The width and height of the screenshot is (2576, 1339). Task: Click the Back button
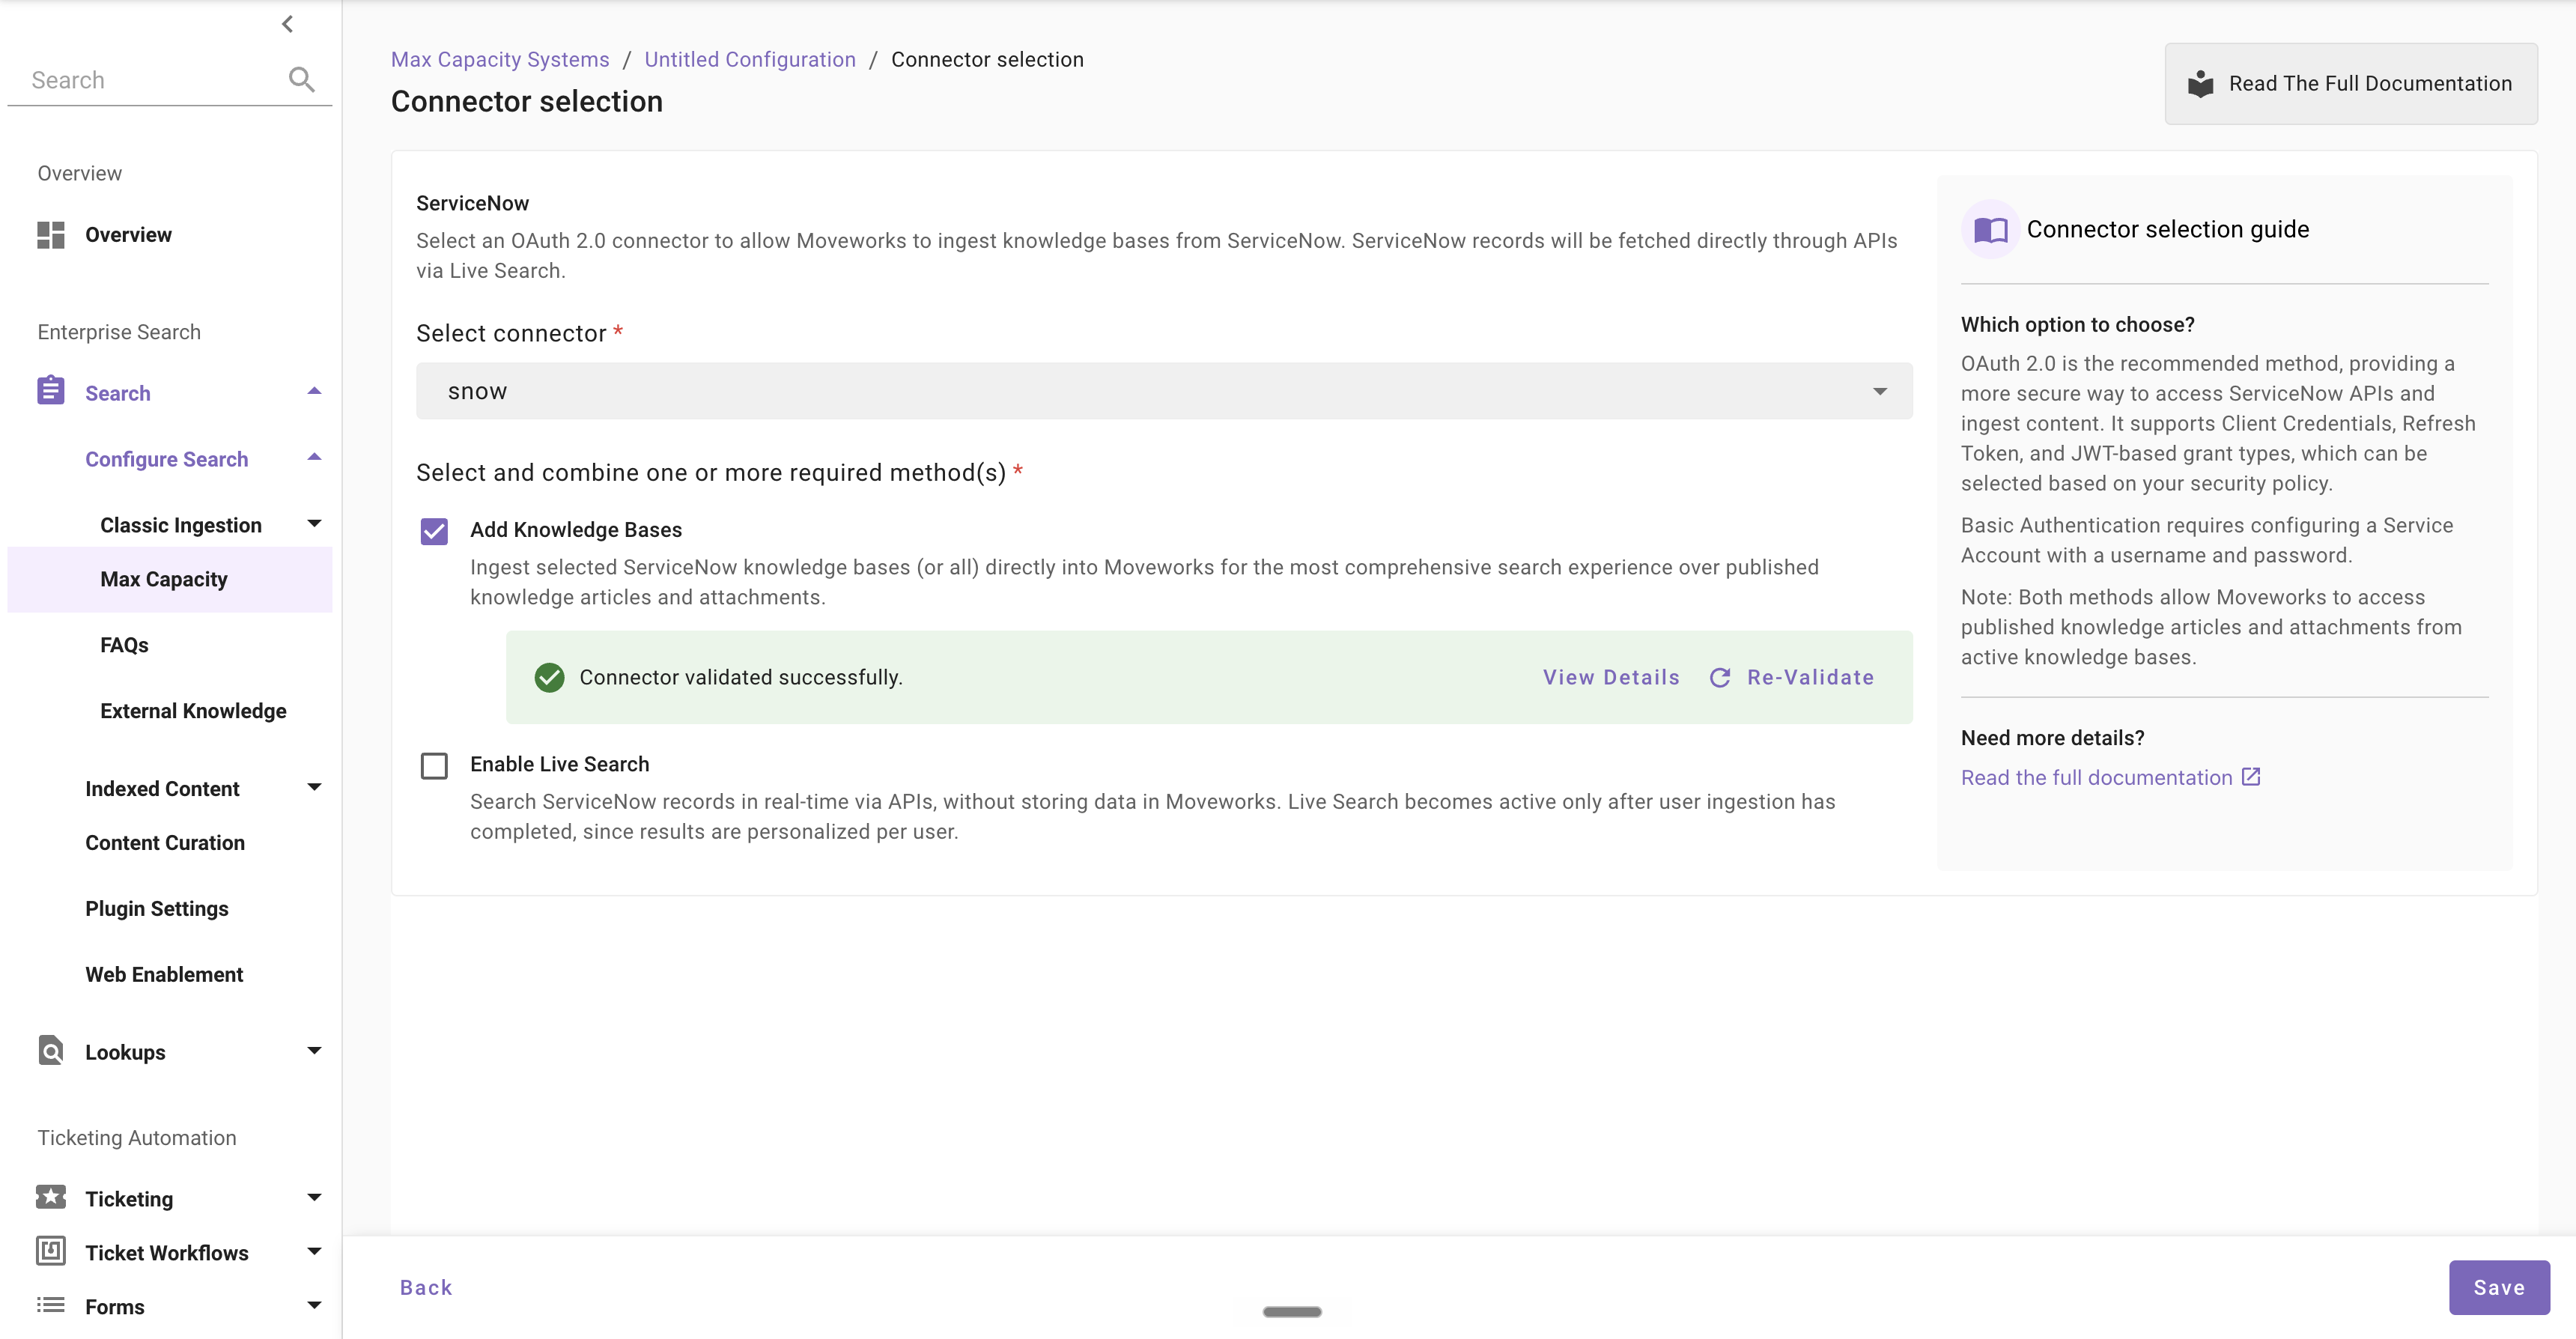click(426, 1287)
